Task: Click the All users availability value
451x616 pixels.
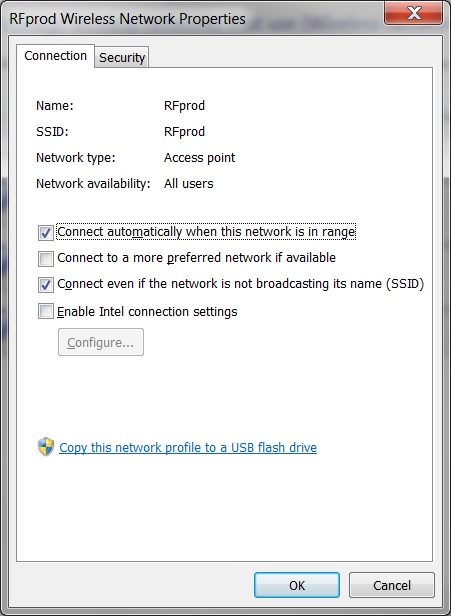Action: 189,183
